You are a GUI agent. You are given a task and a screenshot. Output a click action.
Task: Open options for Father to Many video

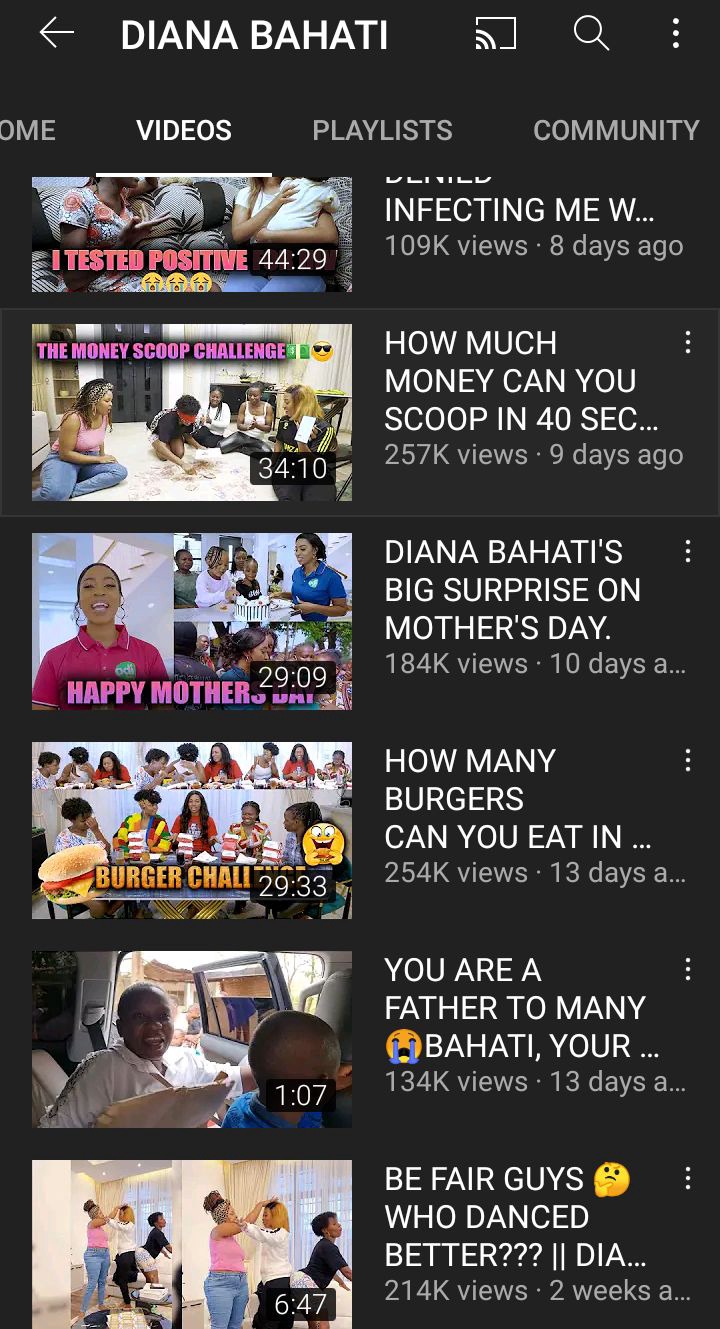pyautogui.click(x=688, y=970)
